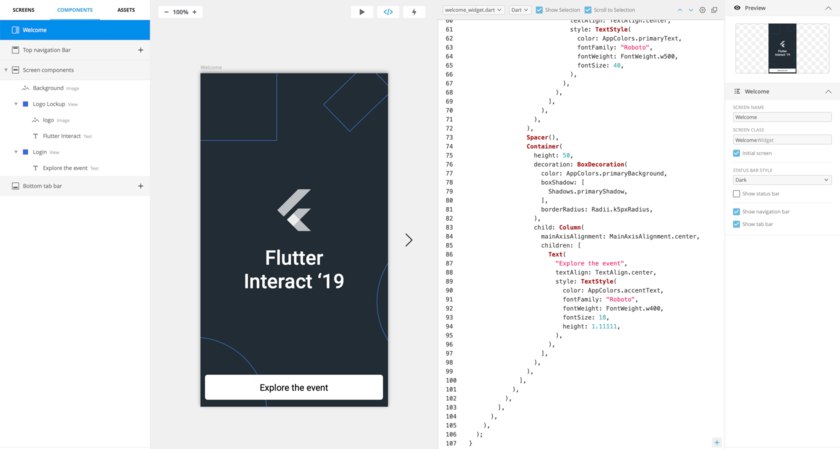Screen dimensions: 840x449
Task: Zoom out with the minus icon
Action: tap(166, 12)
